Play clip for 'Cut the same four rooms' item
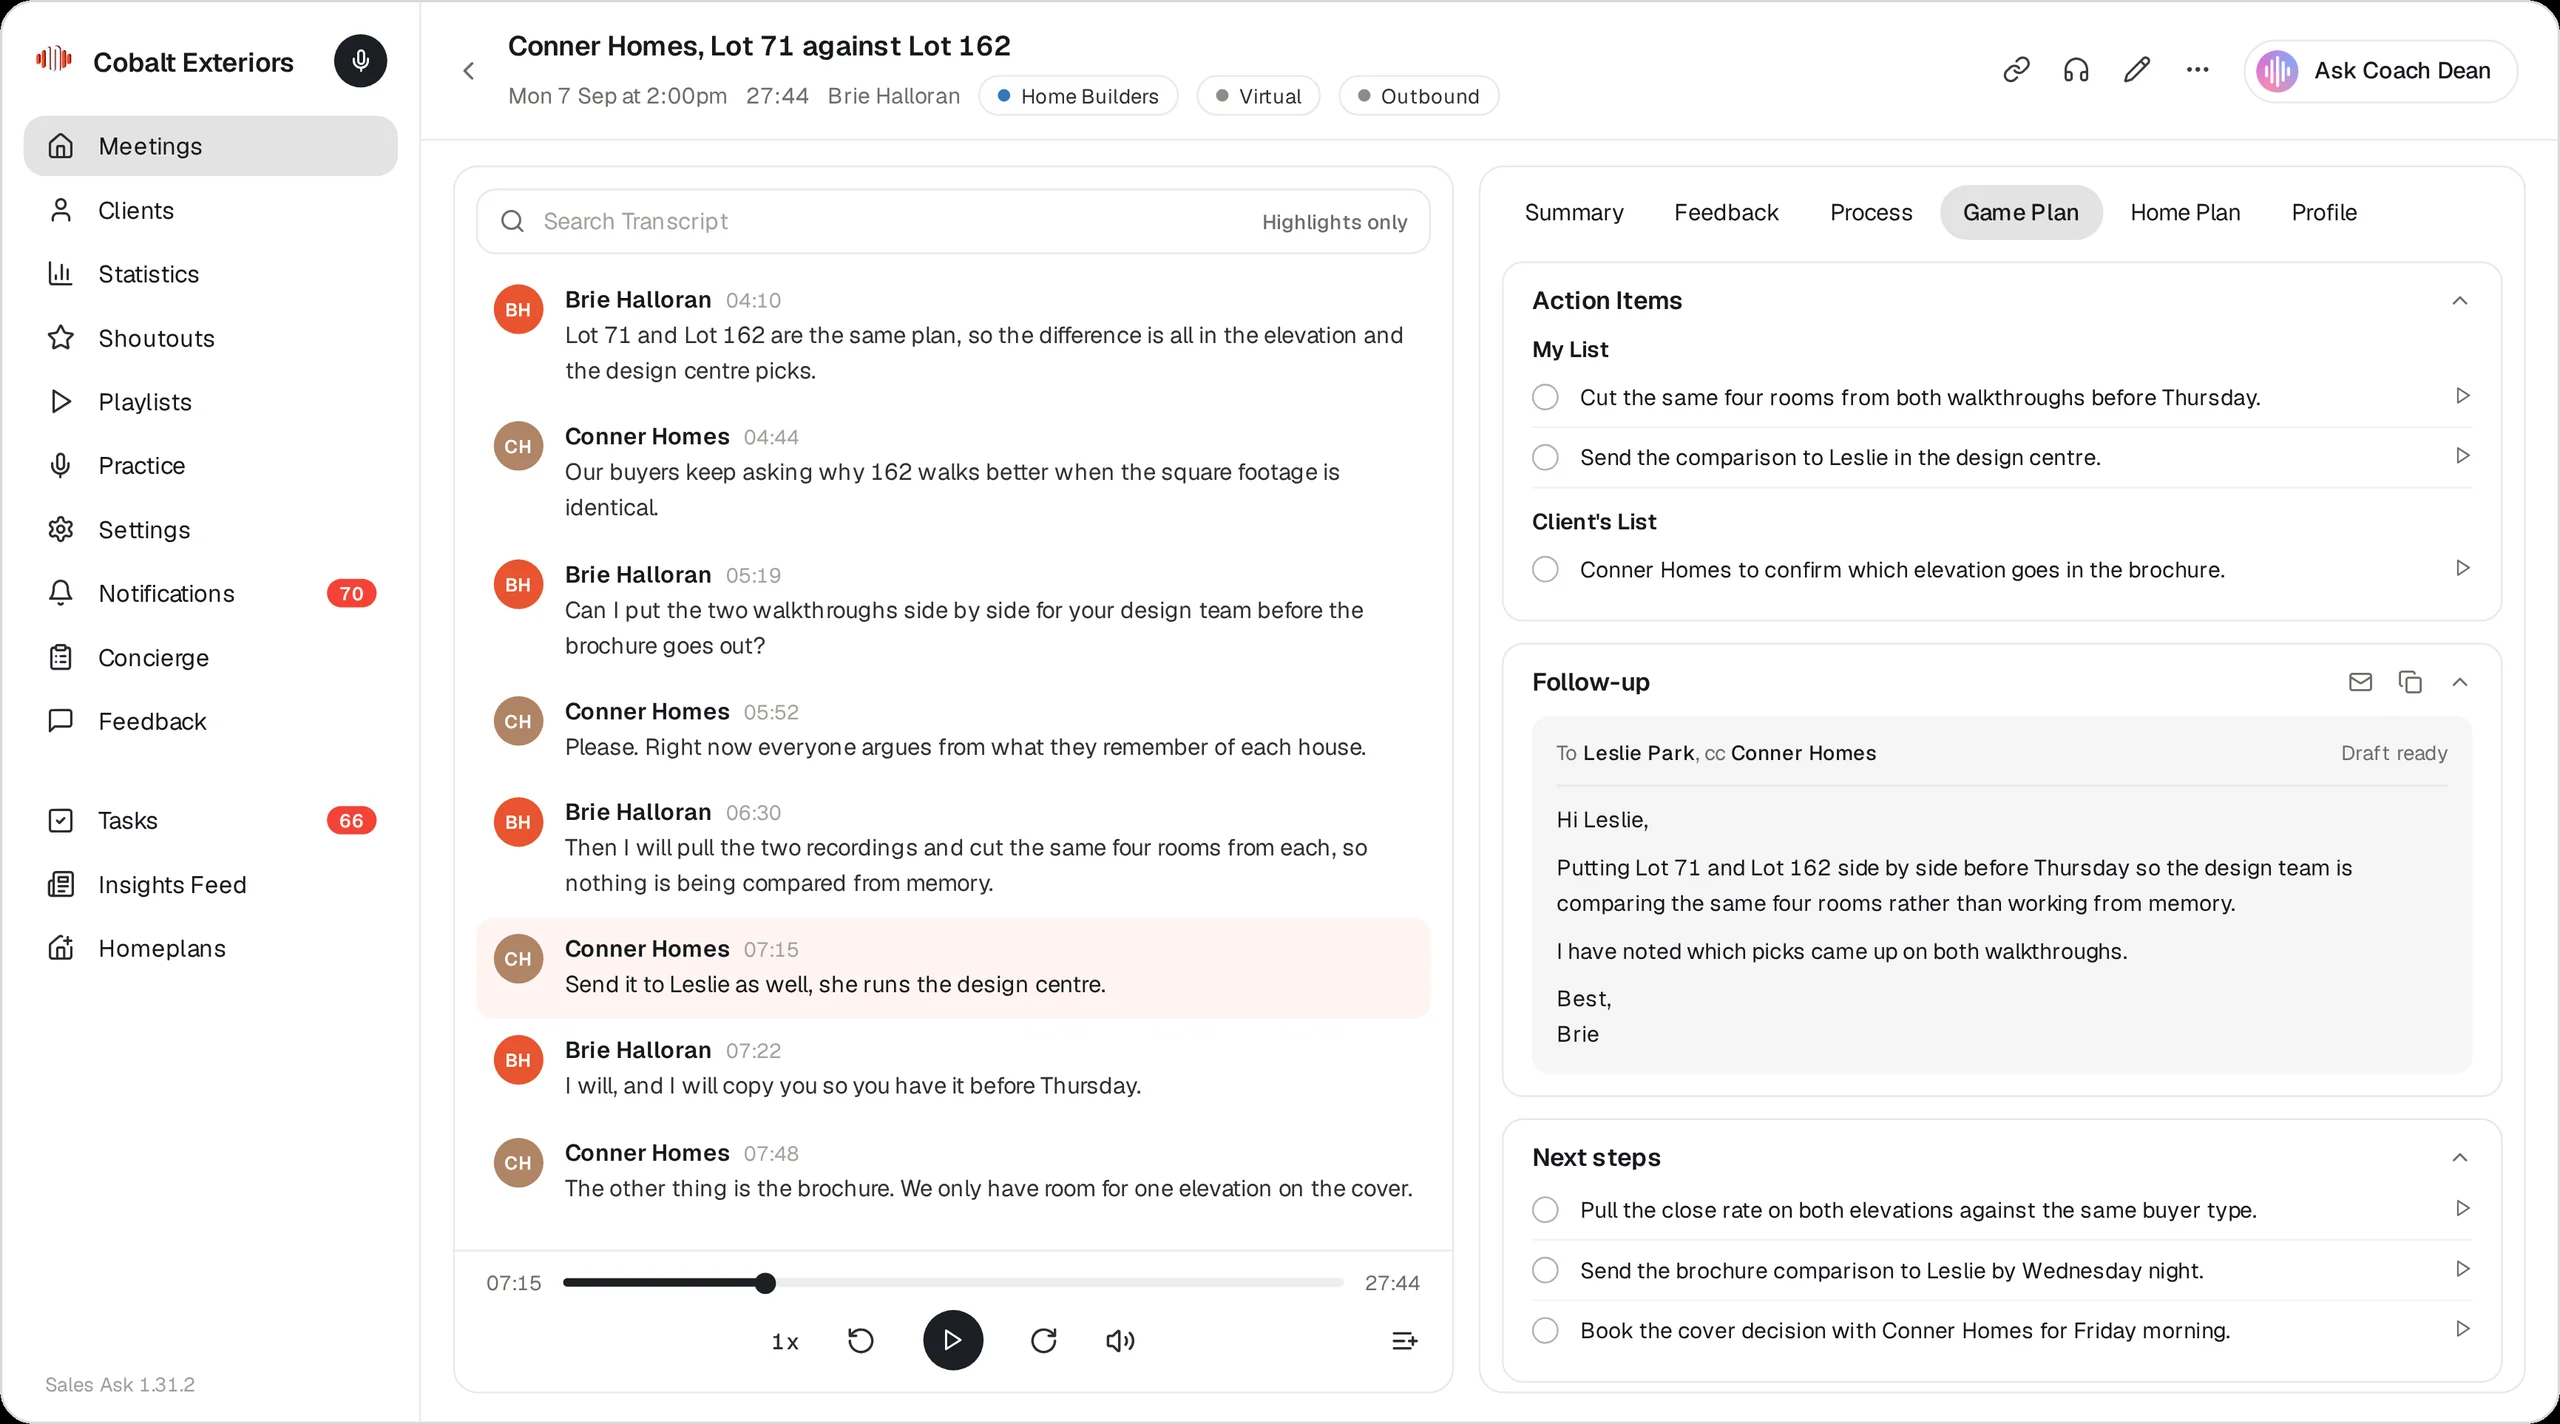 tap(2463, 396)
